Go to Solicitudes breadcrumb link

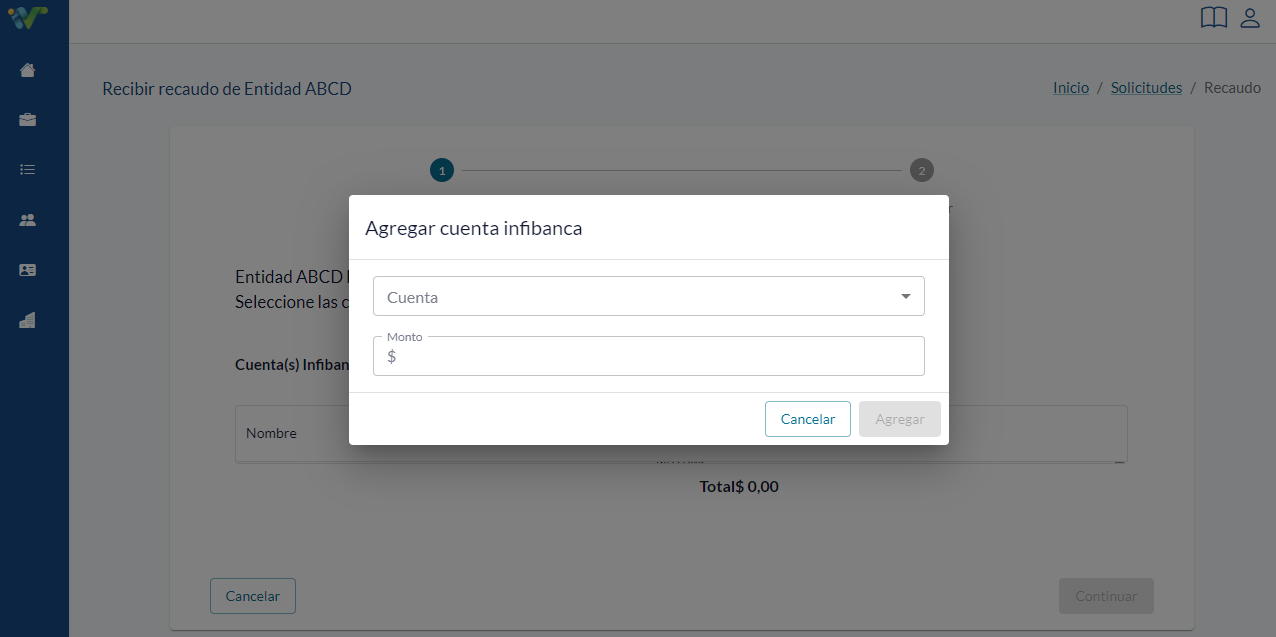point(1146,88)
